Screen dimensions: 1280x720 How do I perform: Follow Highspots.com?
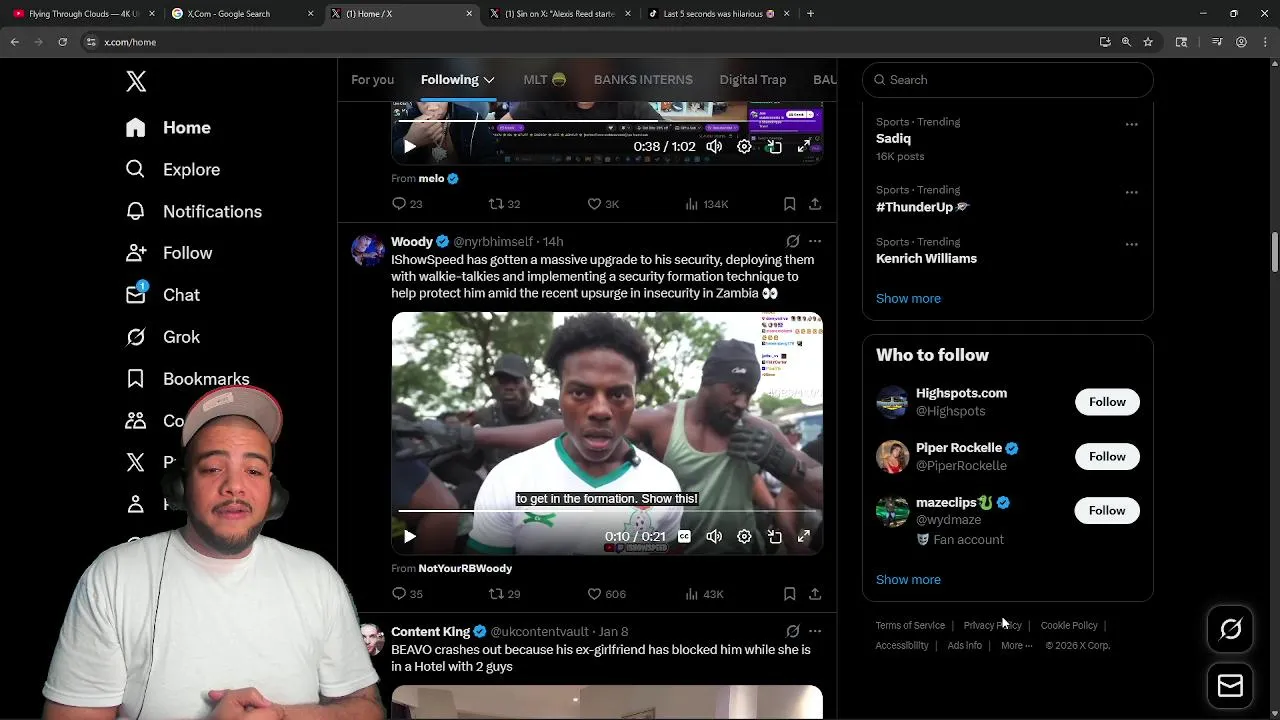1107,402
